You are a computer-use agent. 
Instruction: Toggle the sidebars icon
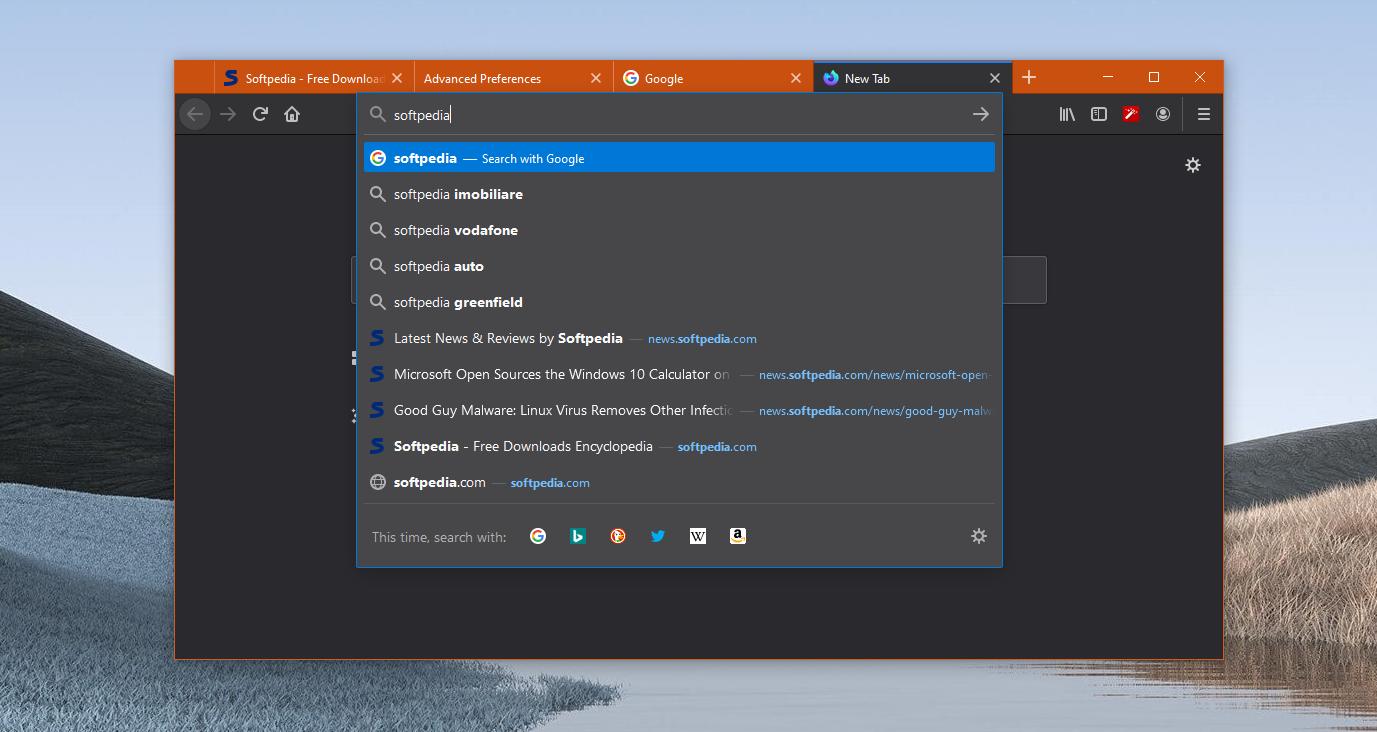(x=1099, y=114)
